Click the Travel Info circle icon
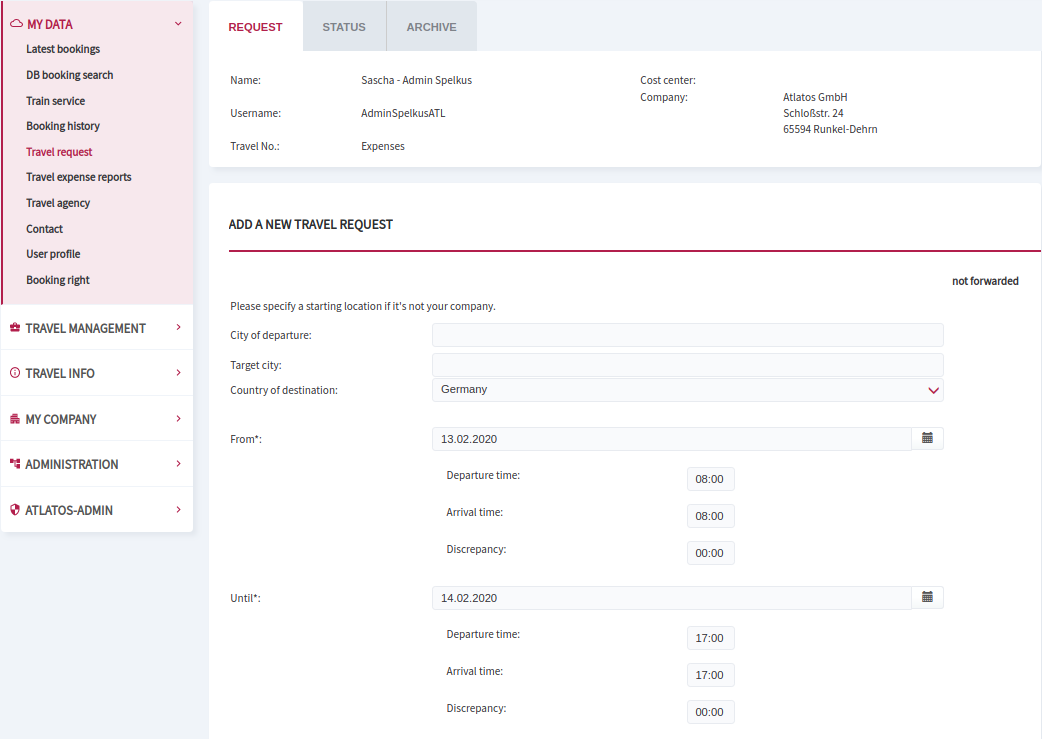The width and height of the screenshot is (1042, 739). [15, 373]
